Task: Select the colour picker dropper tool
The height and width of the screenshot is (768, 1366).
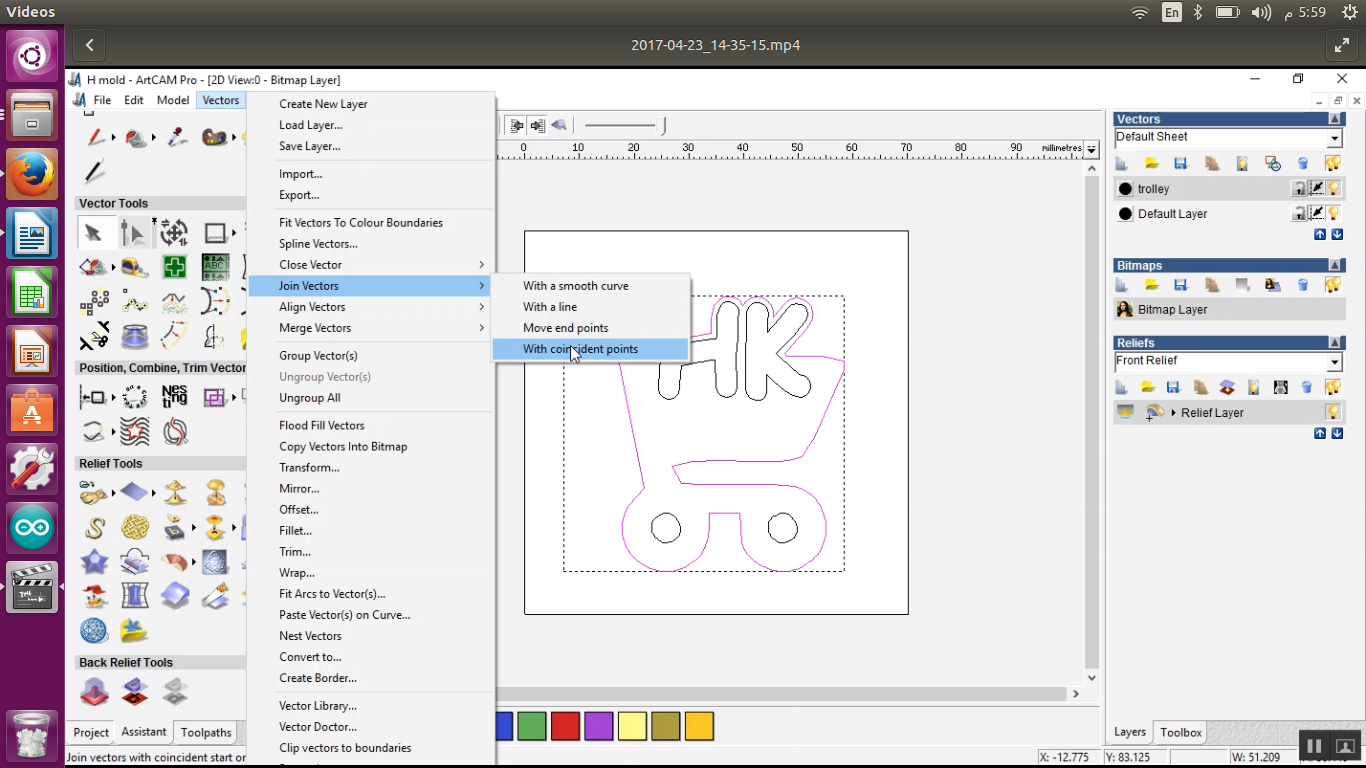Action: click(177, 137)
